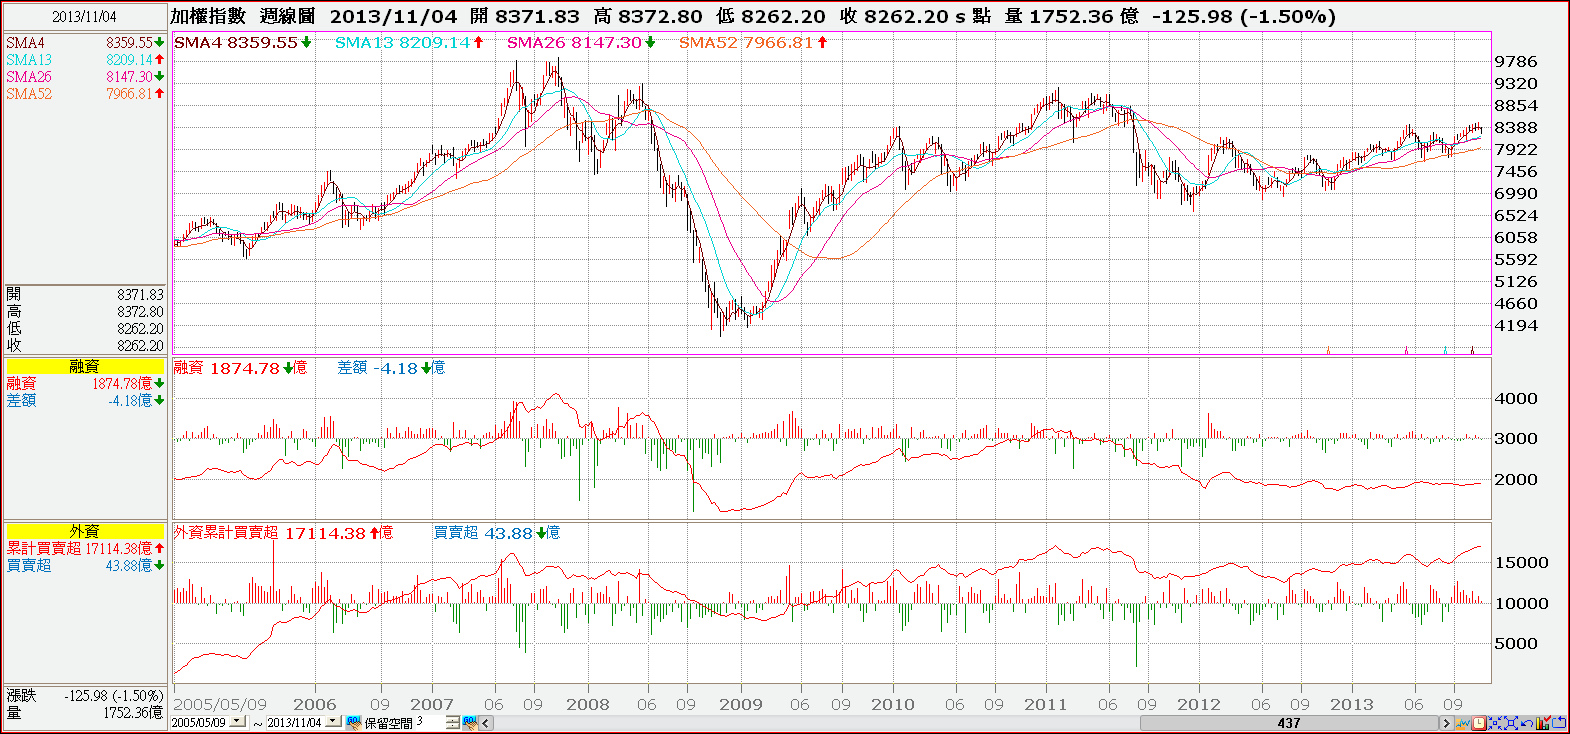Viewport: 1570px width, 734px height.
Task: Click the reserved space value field
Action: (x=430, y=722)
